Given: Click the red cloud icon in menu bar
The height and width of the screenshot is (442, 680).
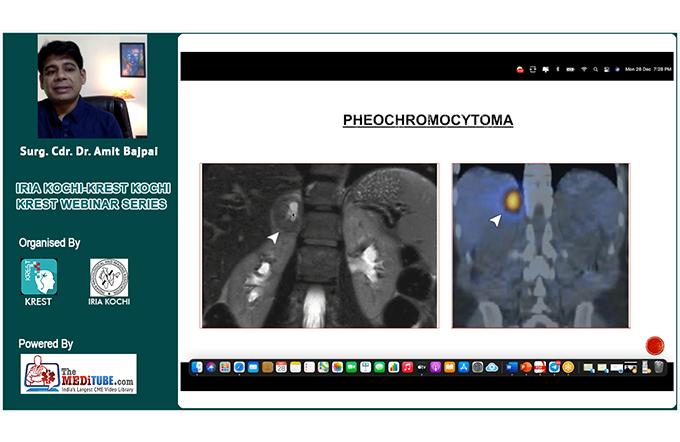Looking at the screenshot, I should [520, 69].
